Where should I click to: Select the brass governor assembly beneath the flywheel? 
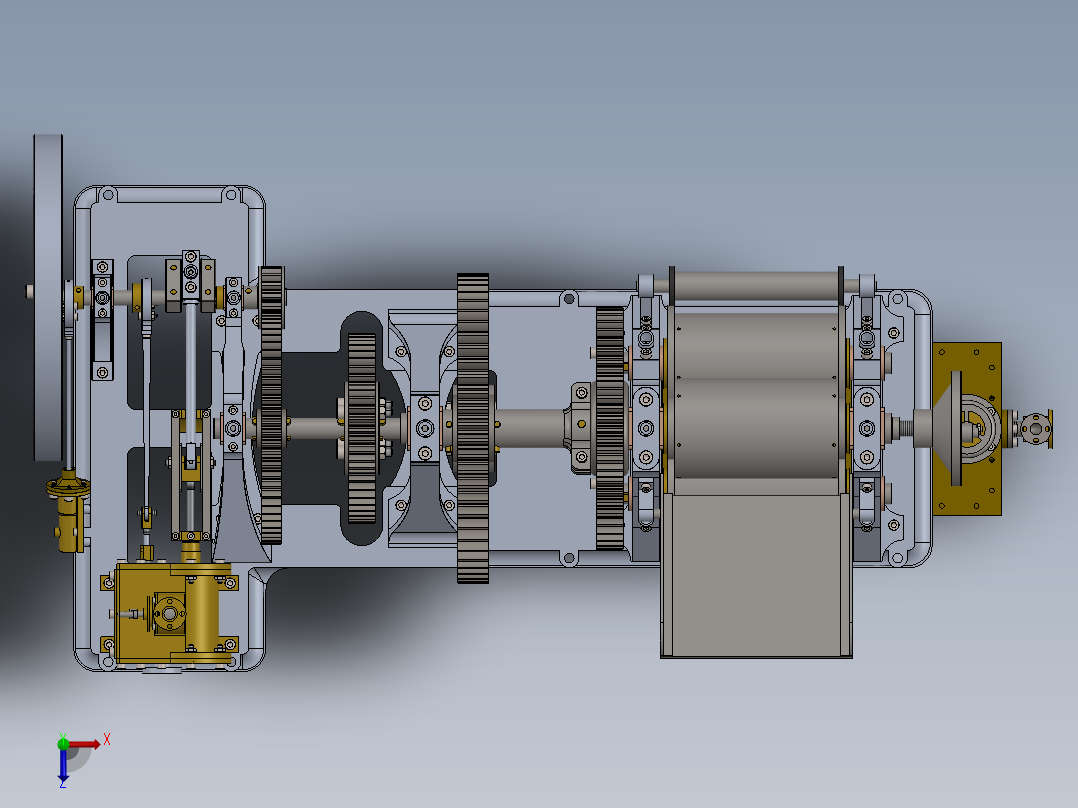coord(69,509)
